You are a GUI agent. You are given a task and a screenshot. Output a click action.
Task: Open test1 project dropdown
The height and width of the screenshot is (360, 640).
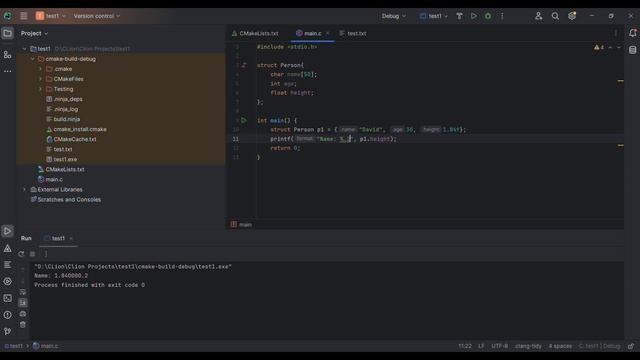pyautogui.click(x=51, y=16)
